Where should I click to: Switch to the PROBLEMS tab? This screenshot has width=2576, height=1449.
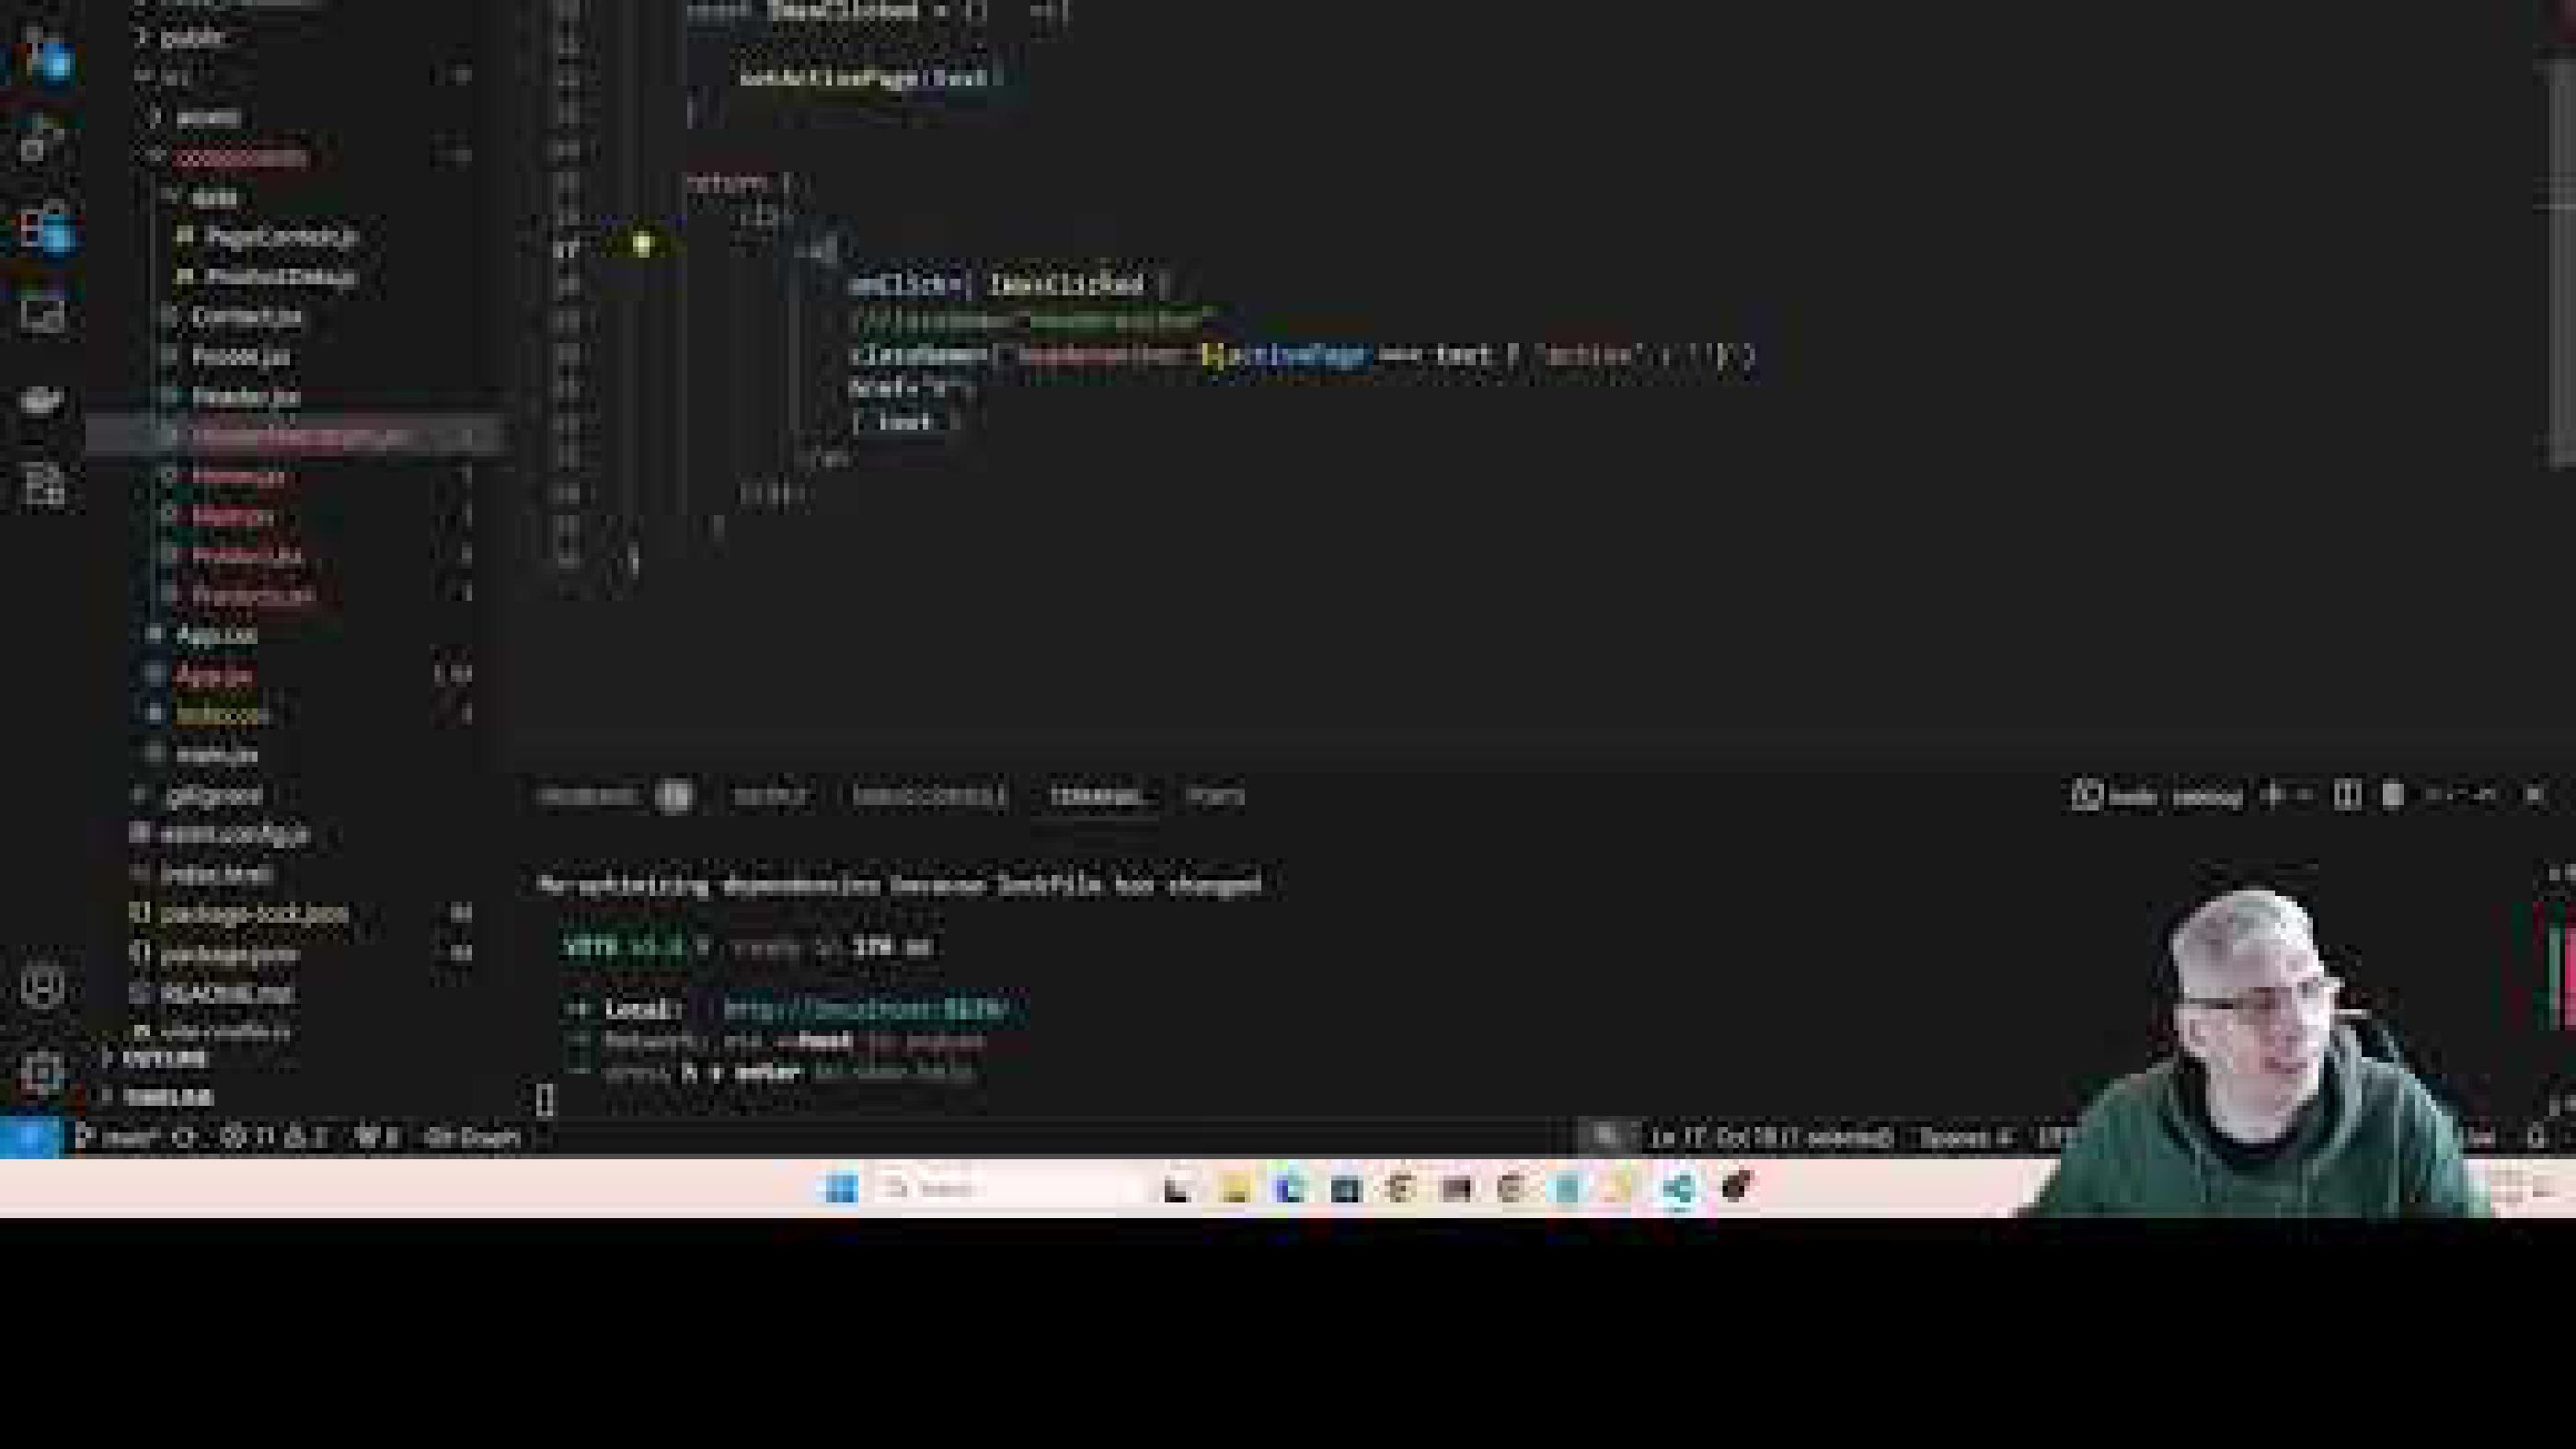click(x=590, y=795)
